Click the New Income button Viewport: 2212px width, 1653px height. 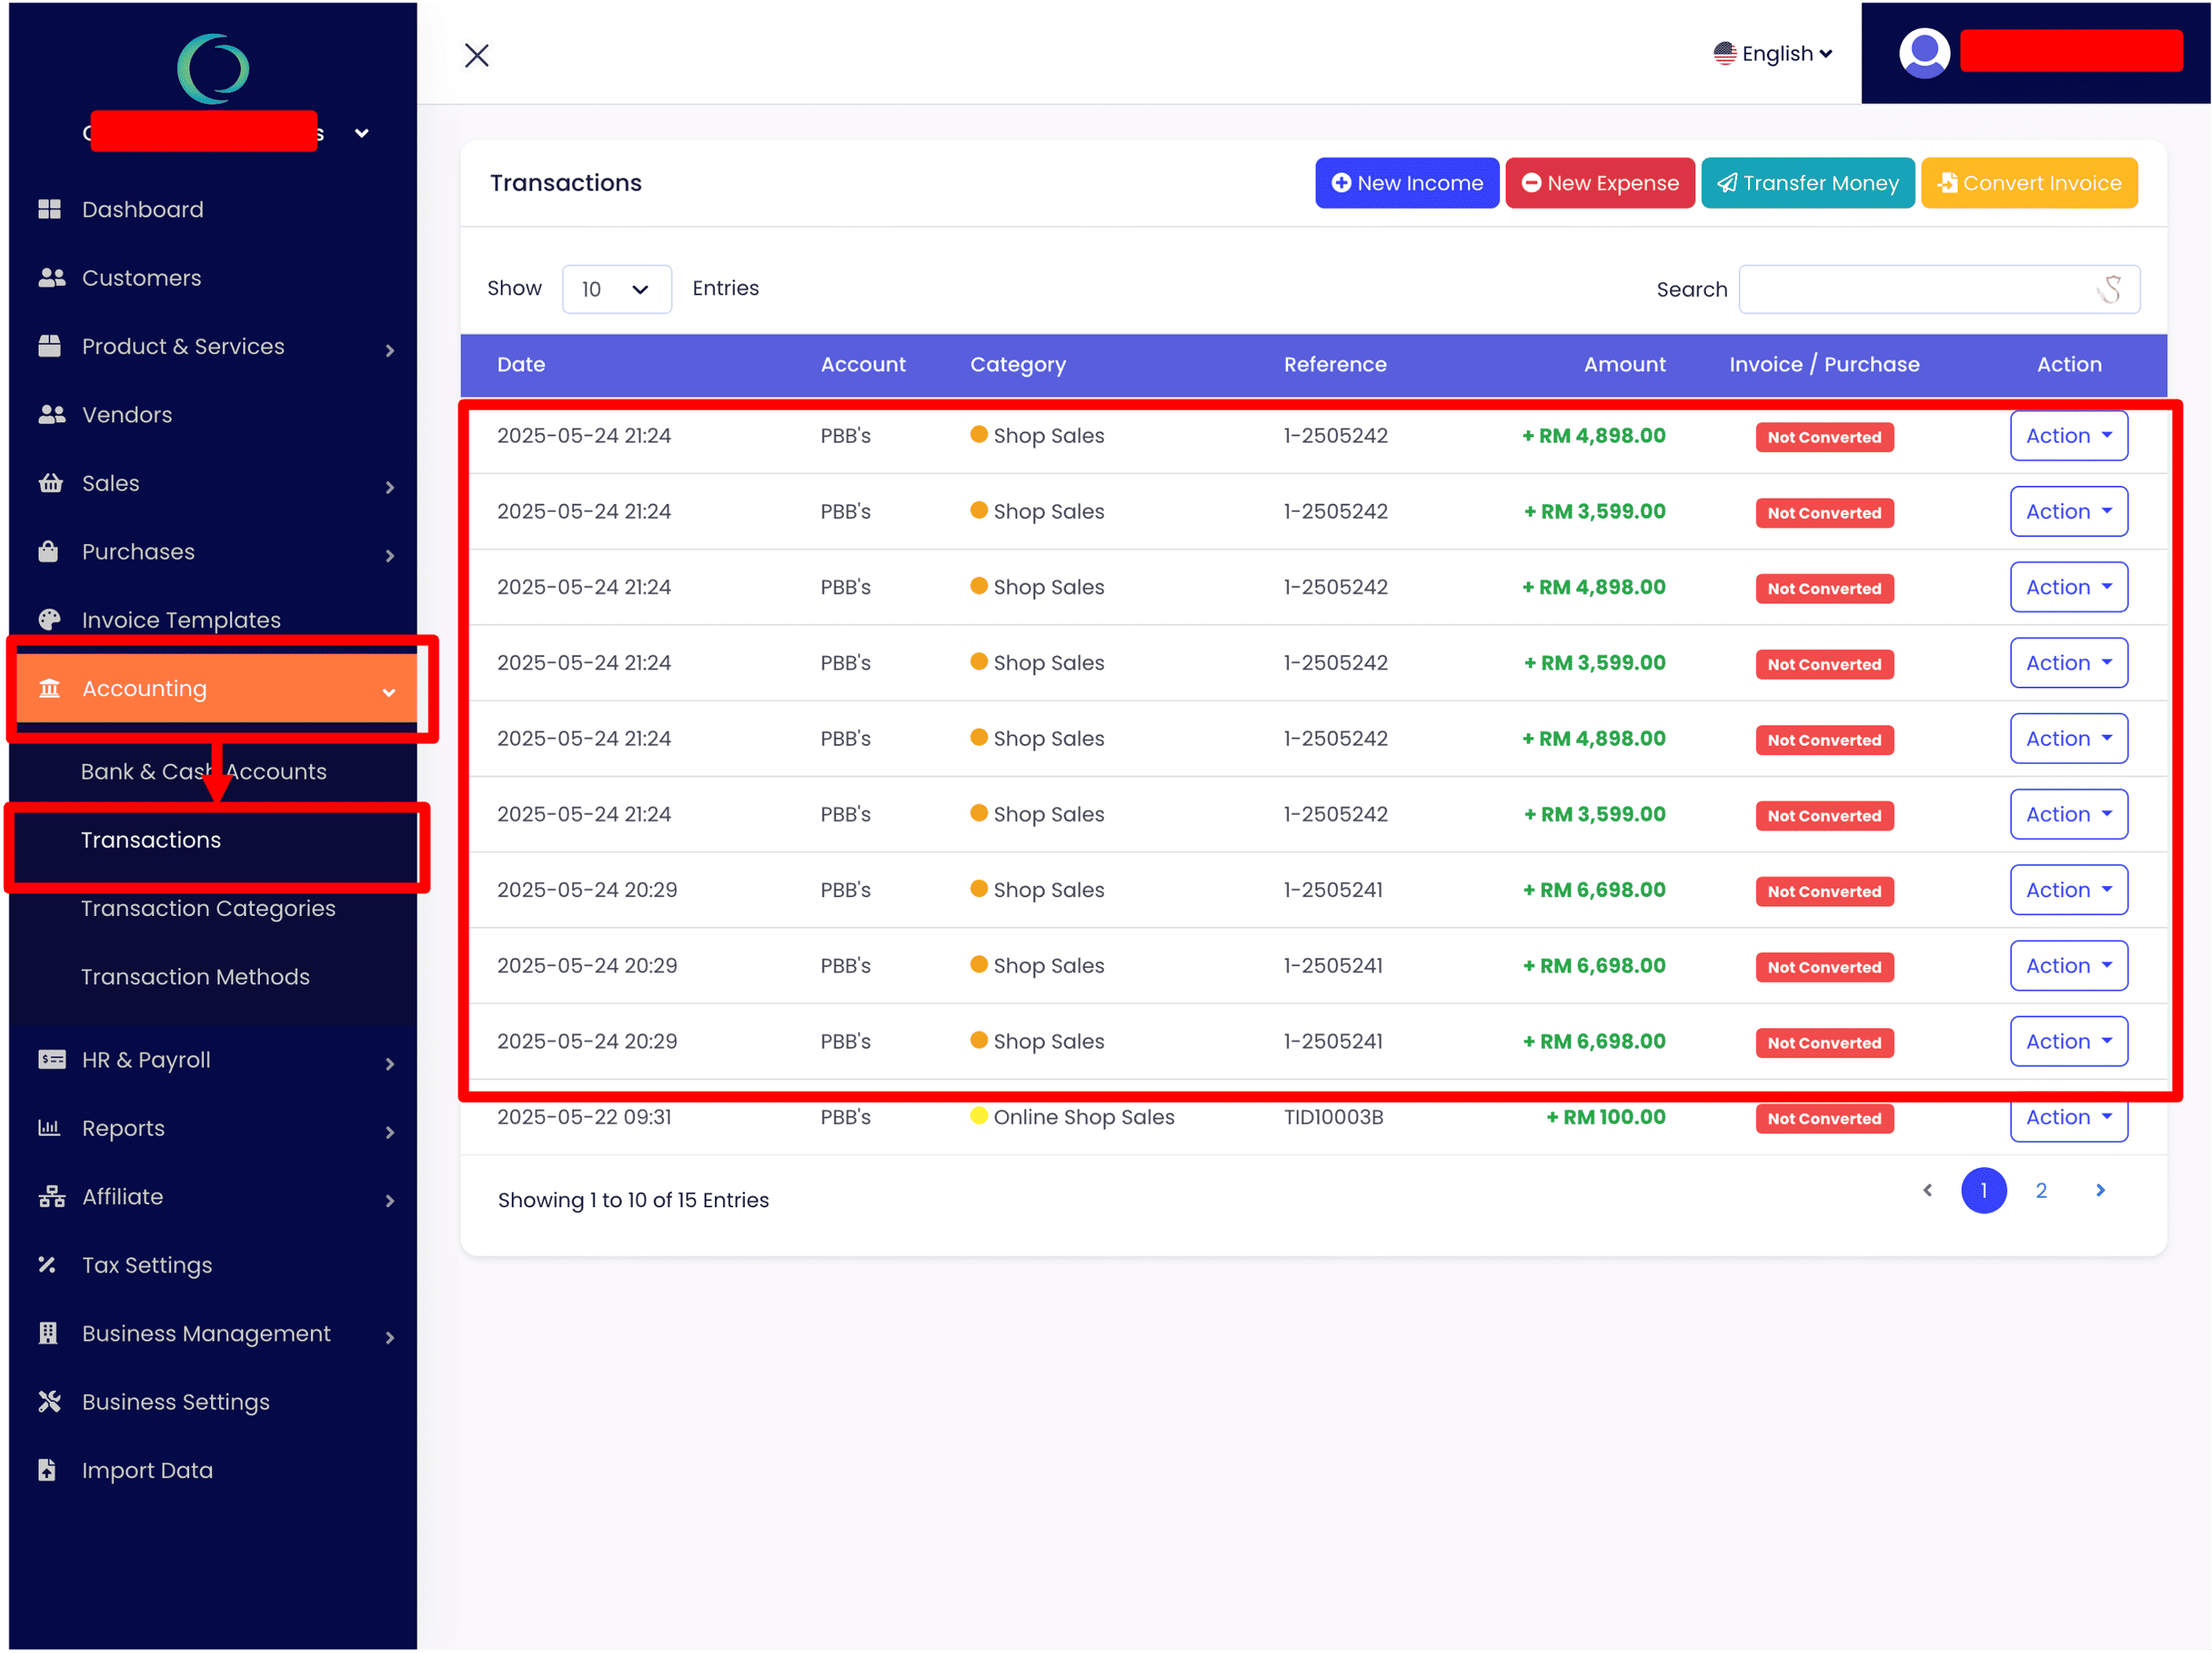coord(1406,183)
